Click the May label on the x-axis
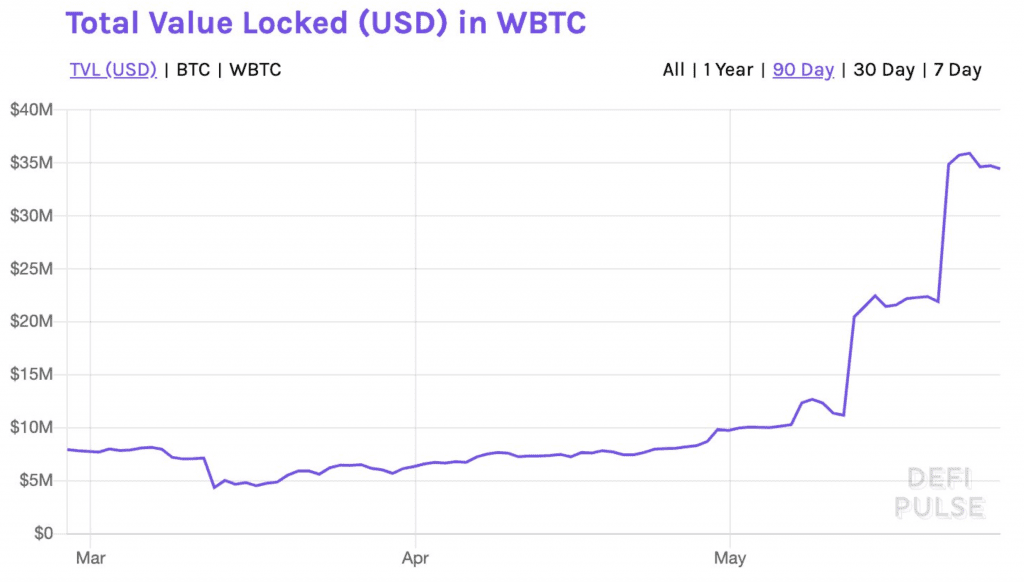The width and height of the screenshot is (1024, 582). [x=730, y=558]
